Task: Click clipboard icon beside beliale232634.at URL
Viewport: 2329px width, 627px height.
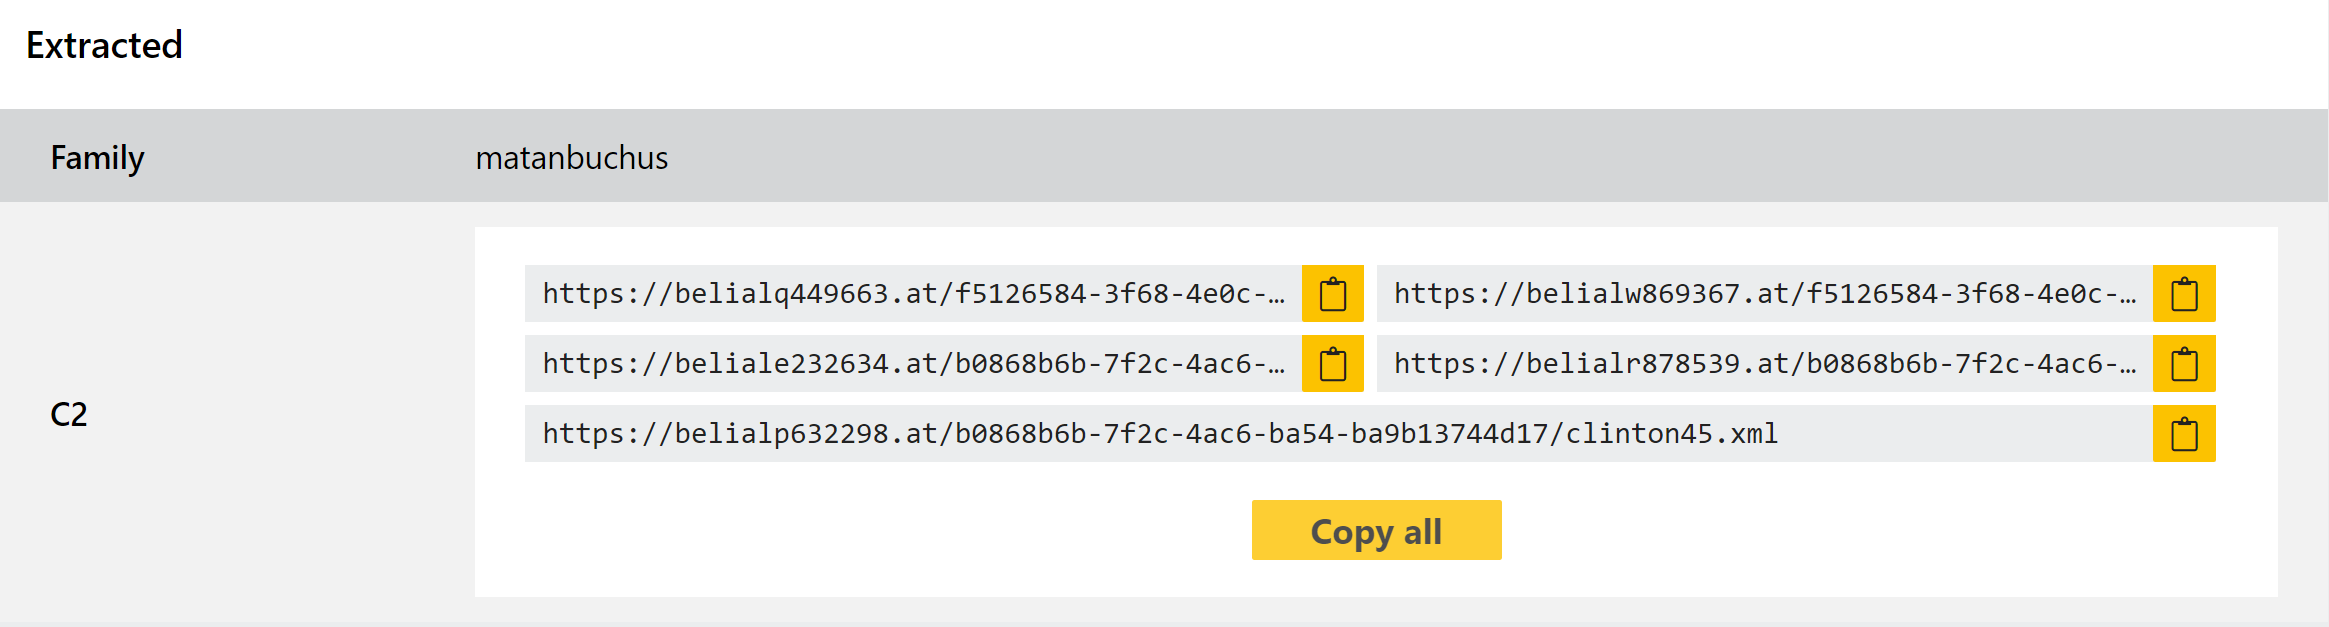Action: click(x=1332, y=364)
